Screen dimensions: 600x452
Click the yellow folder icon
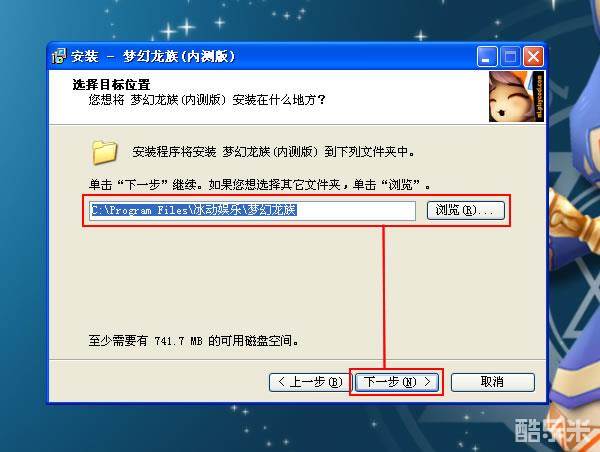click(x=104, y=152)
